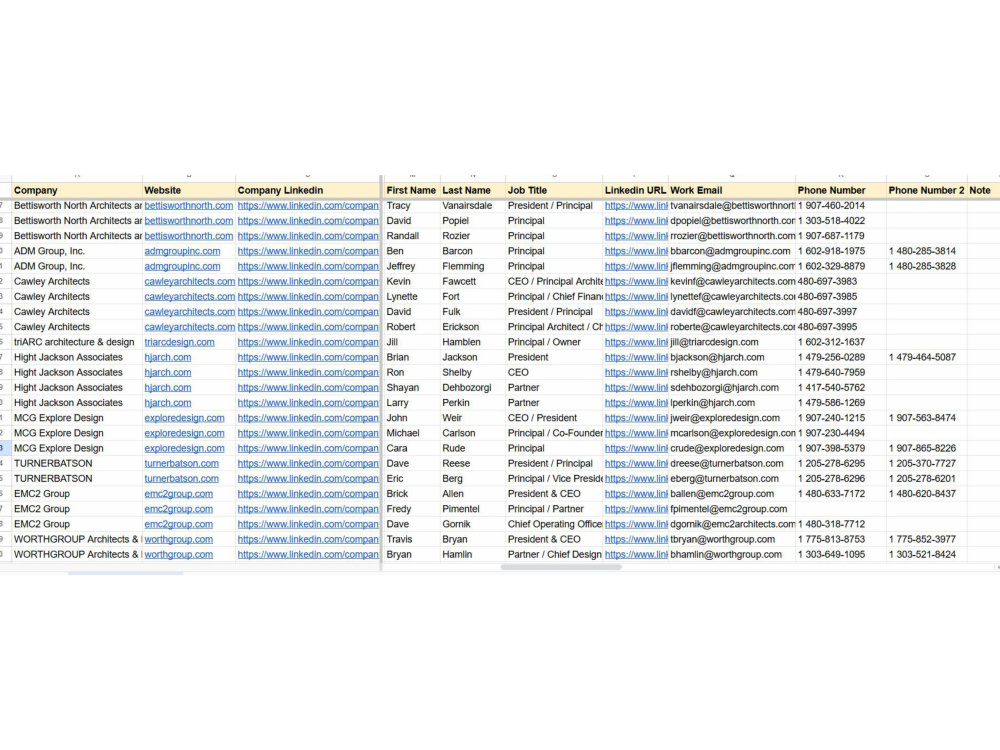1000x750 pixels.
Task: Select the Phone Number header cell
Action: tap(841, 190)
